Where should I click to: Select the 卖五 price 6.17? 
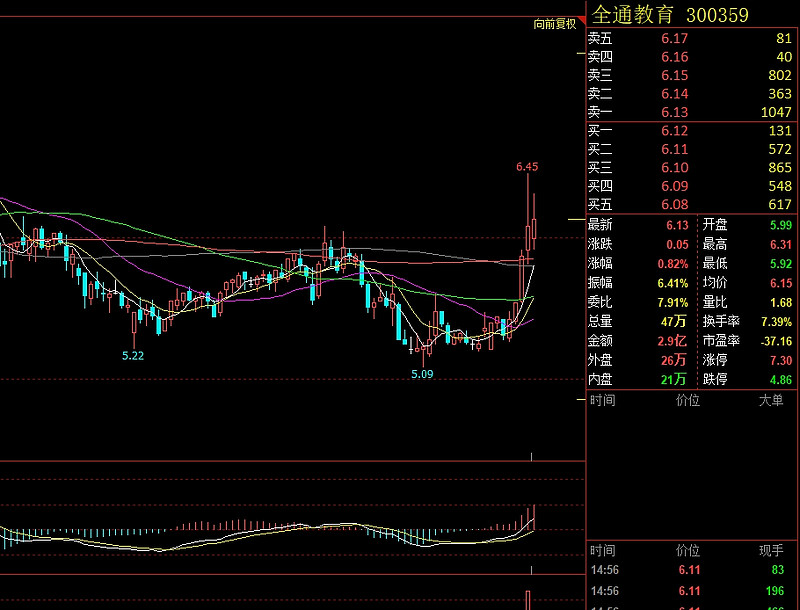674,38
